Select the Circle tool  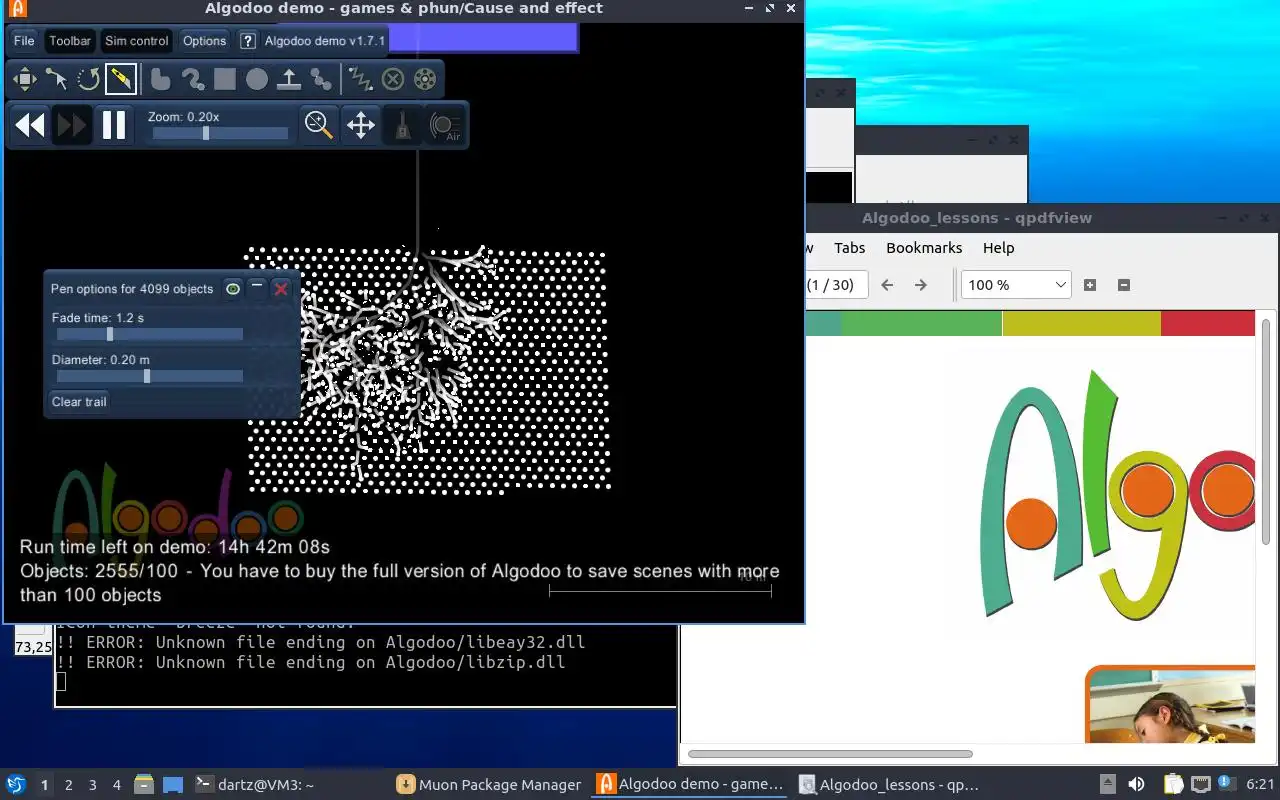pos(257,78)
